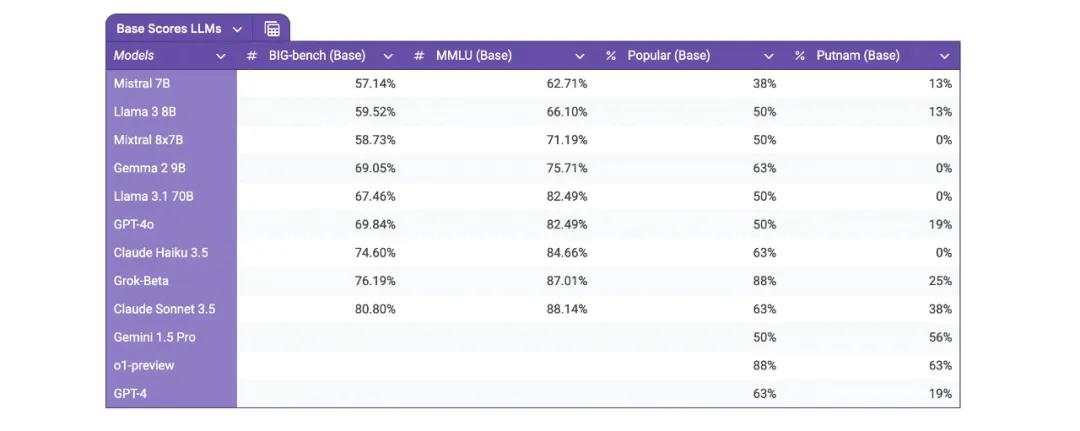Image resolution: width=1080 pixels, height=431 pixels.
Task: Expand the Models column menu chevron
Action: (220, 56)
